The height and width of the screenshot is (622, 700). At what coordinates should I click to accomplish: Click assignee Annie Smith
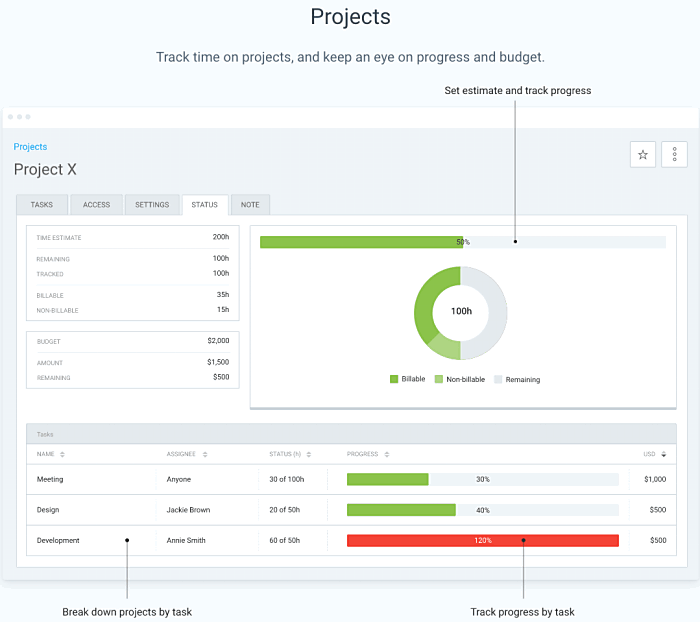click(186, 540)
